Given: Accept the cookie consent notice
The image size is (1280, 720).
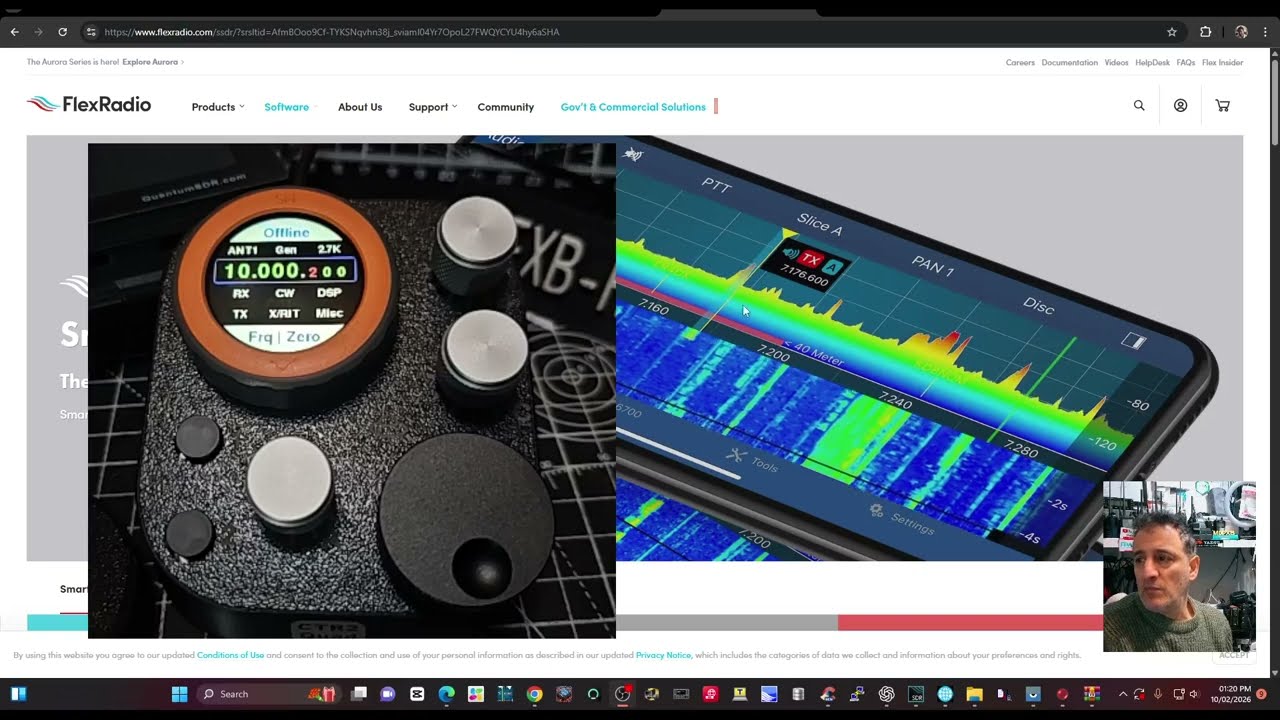Looking at the screenshot, I should click(1234, 655).
